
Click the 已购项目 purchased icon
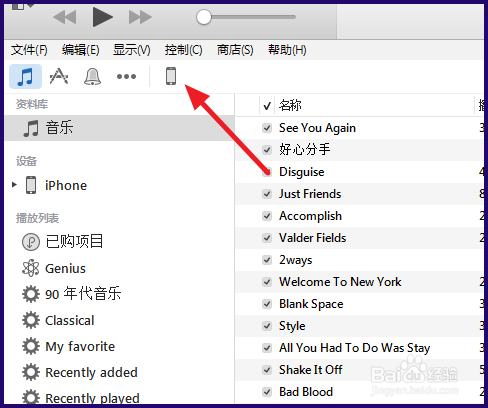click(31, 242)
